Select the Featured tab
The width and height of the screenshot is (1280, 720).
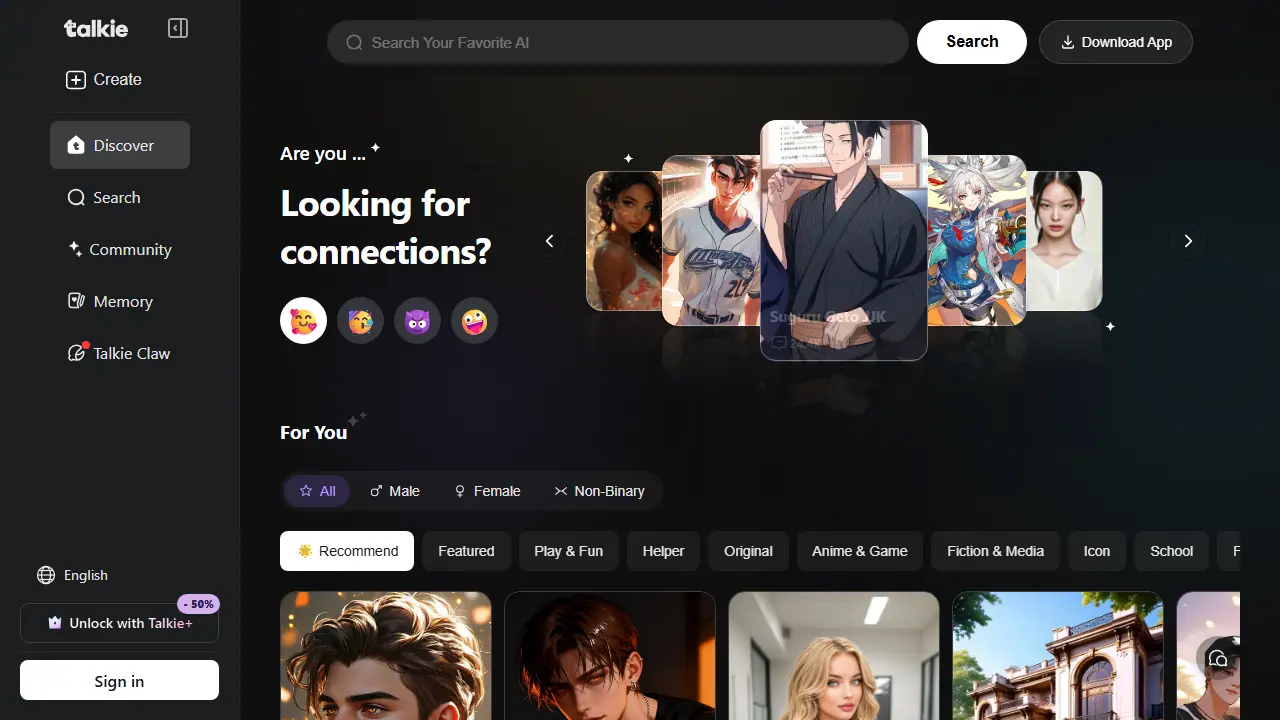pos(466,551)
